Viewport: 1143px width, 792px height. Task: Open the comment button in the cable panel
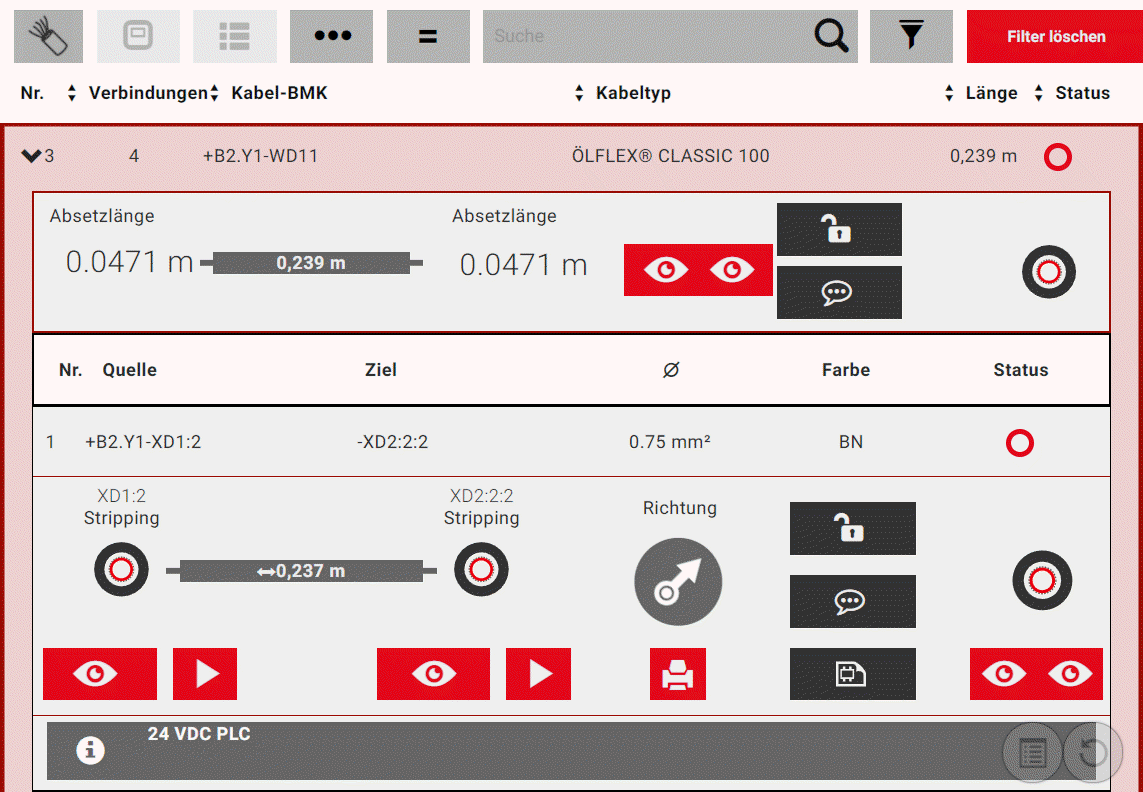(x=839, y=292)
